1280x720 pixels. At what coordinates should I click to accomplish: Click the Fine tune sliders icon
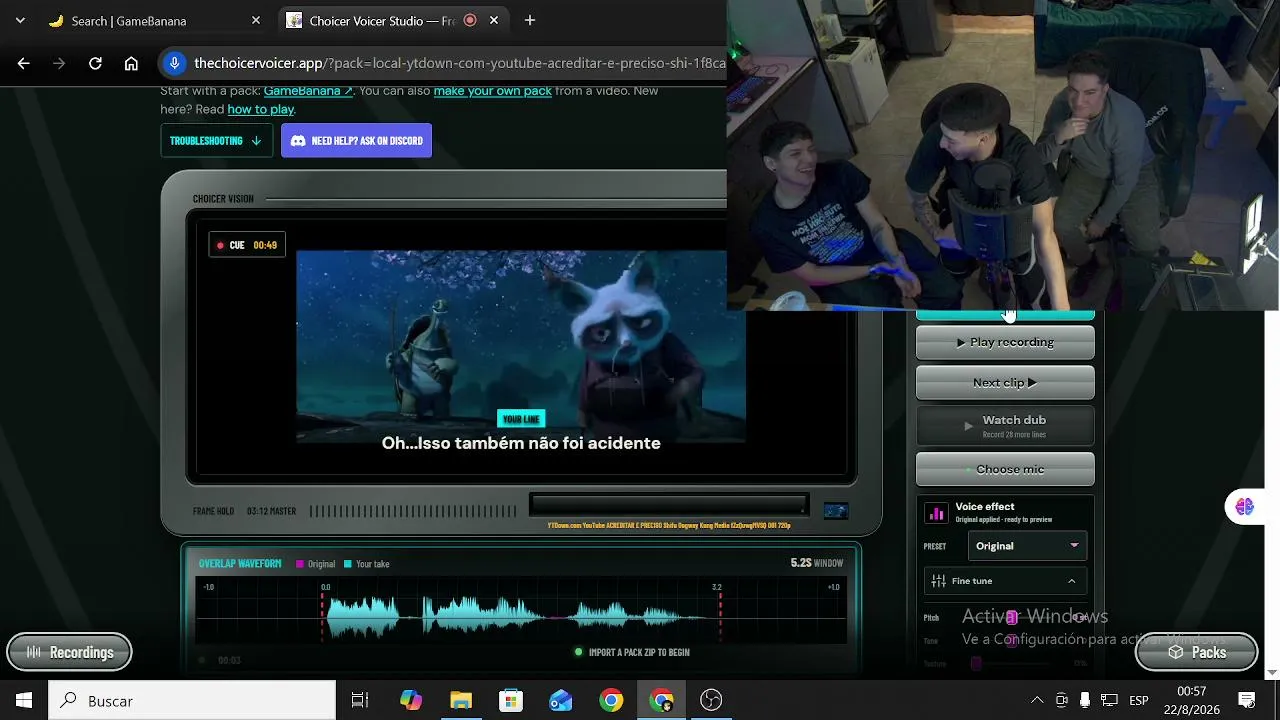pyautogui.click(x=938, y=581)
